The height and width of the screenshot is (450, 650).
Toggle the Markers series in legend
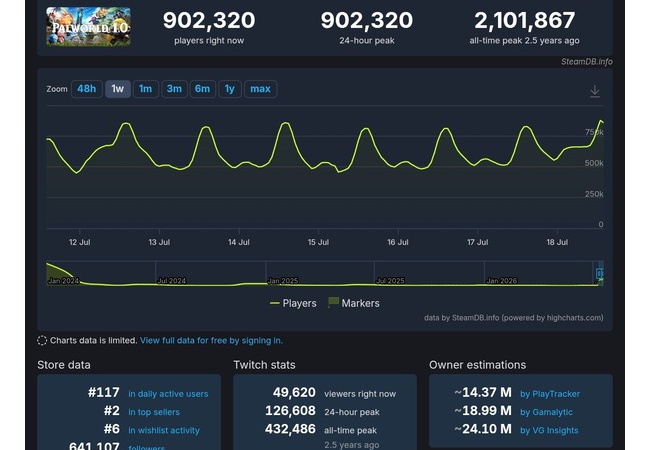tap(354, 303)
